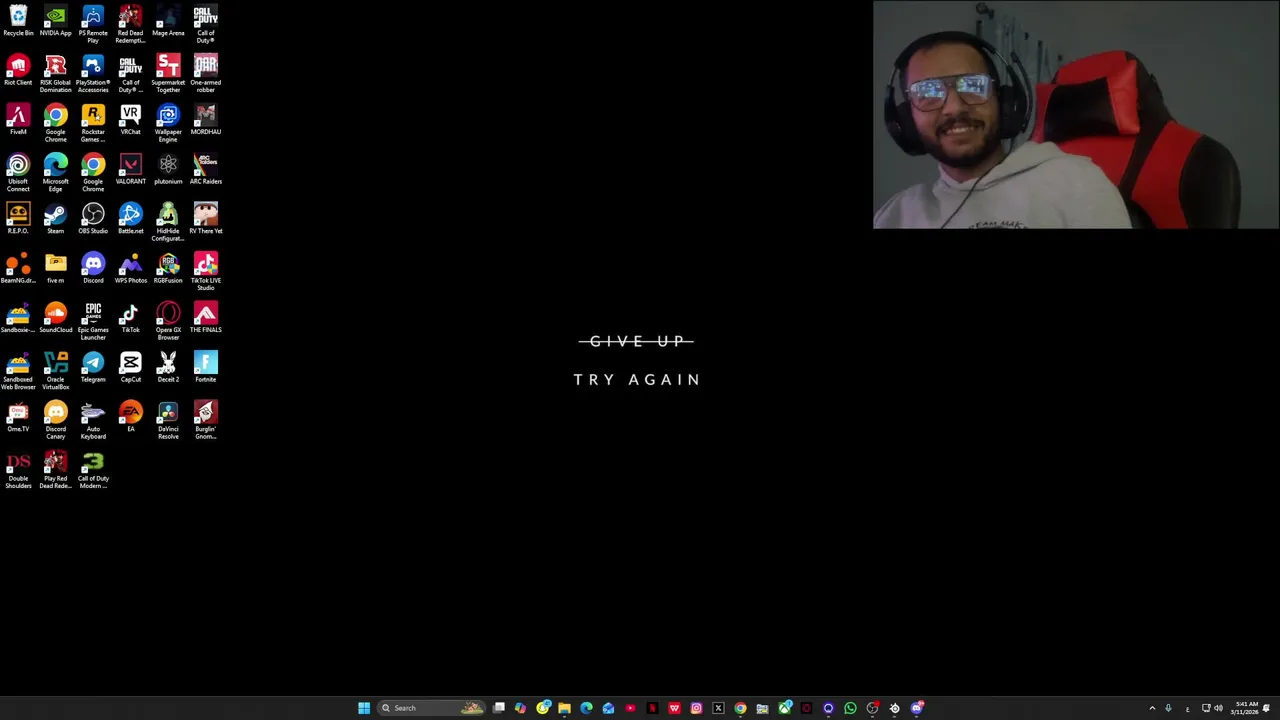The image size is (1280, 720).
Task: Open PlayStation Accessories shortcut
Action: [93, 74]
